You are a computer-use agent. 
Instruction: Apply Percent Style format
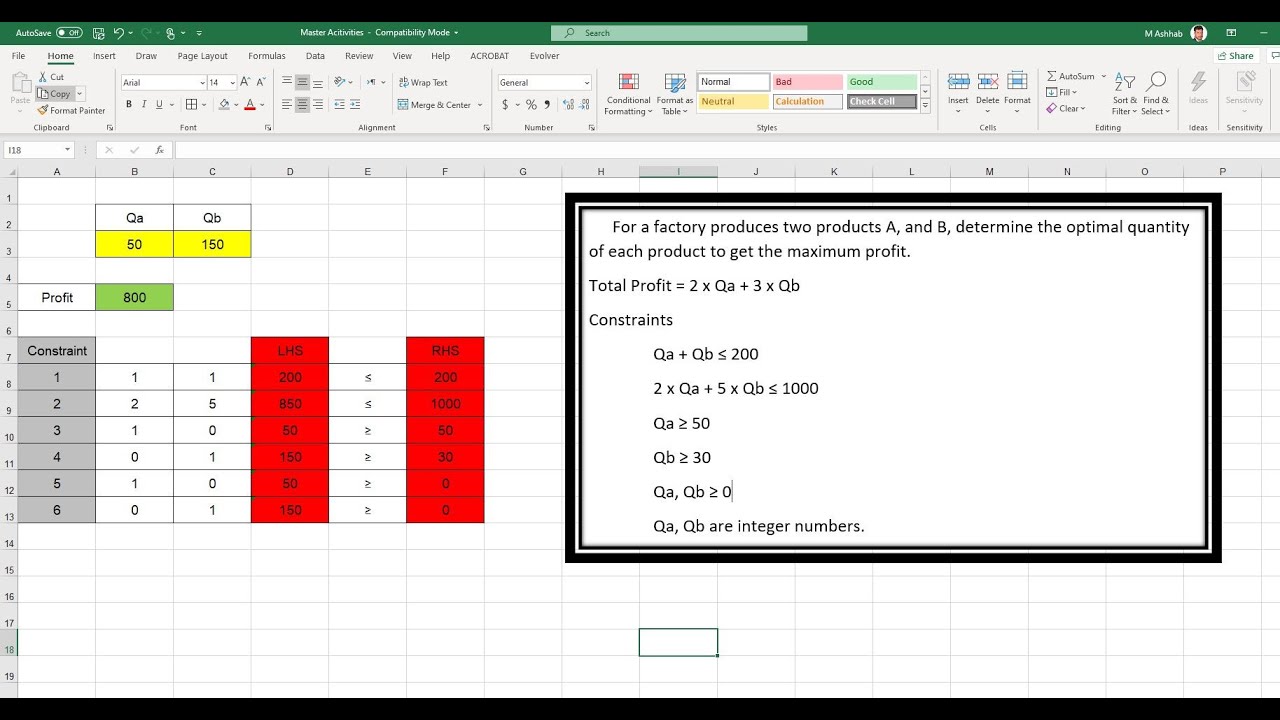click(531, 104)
